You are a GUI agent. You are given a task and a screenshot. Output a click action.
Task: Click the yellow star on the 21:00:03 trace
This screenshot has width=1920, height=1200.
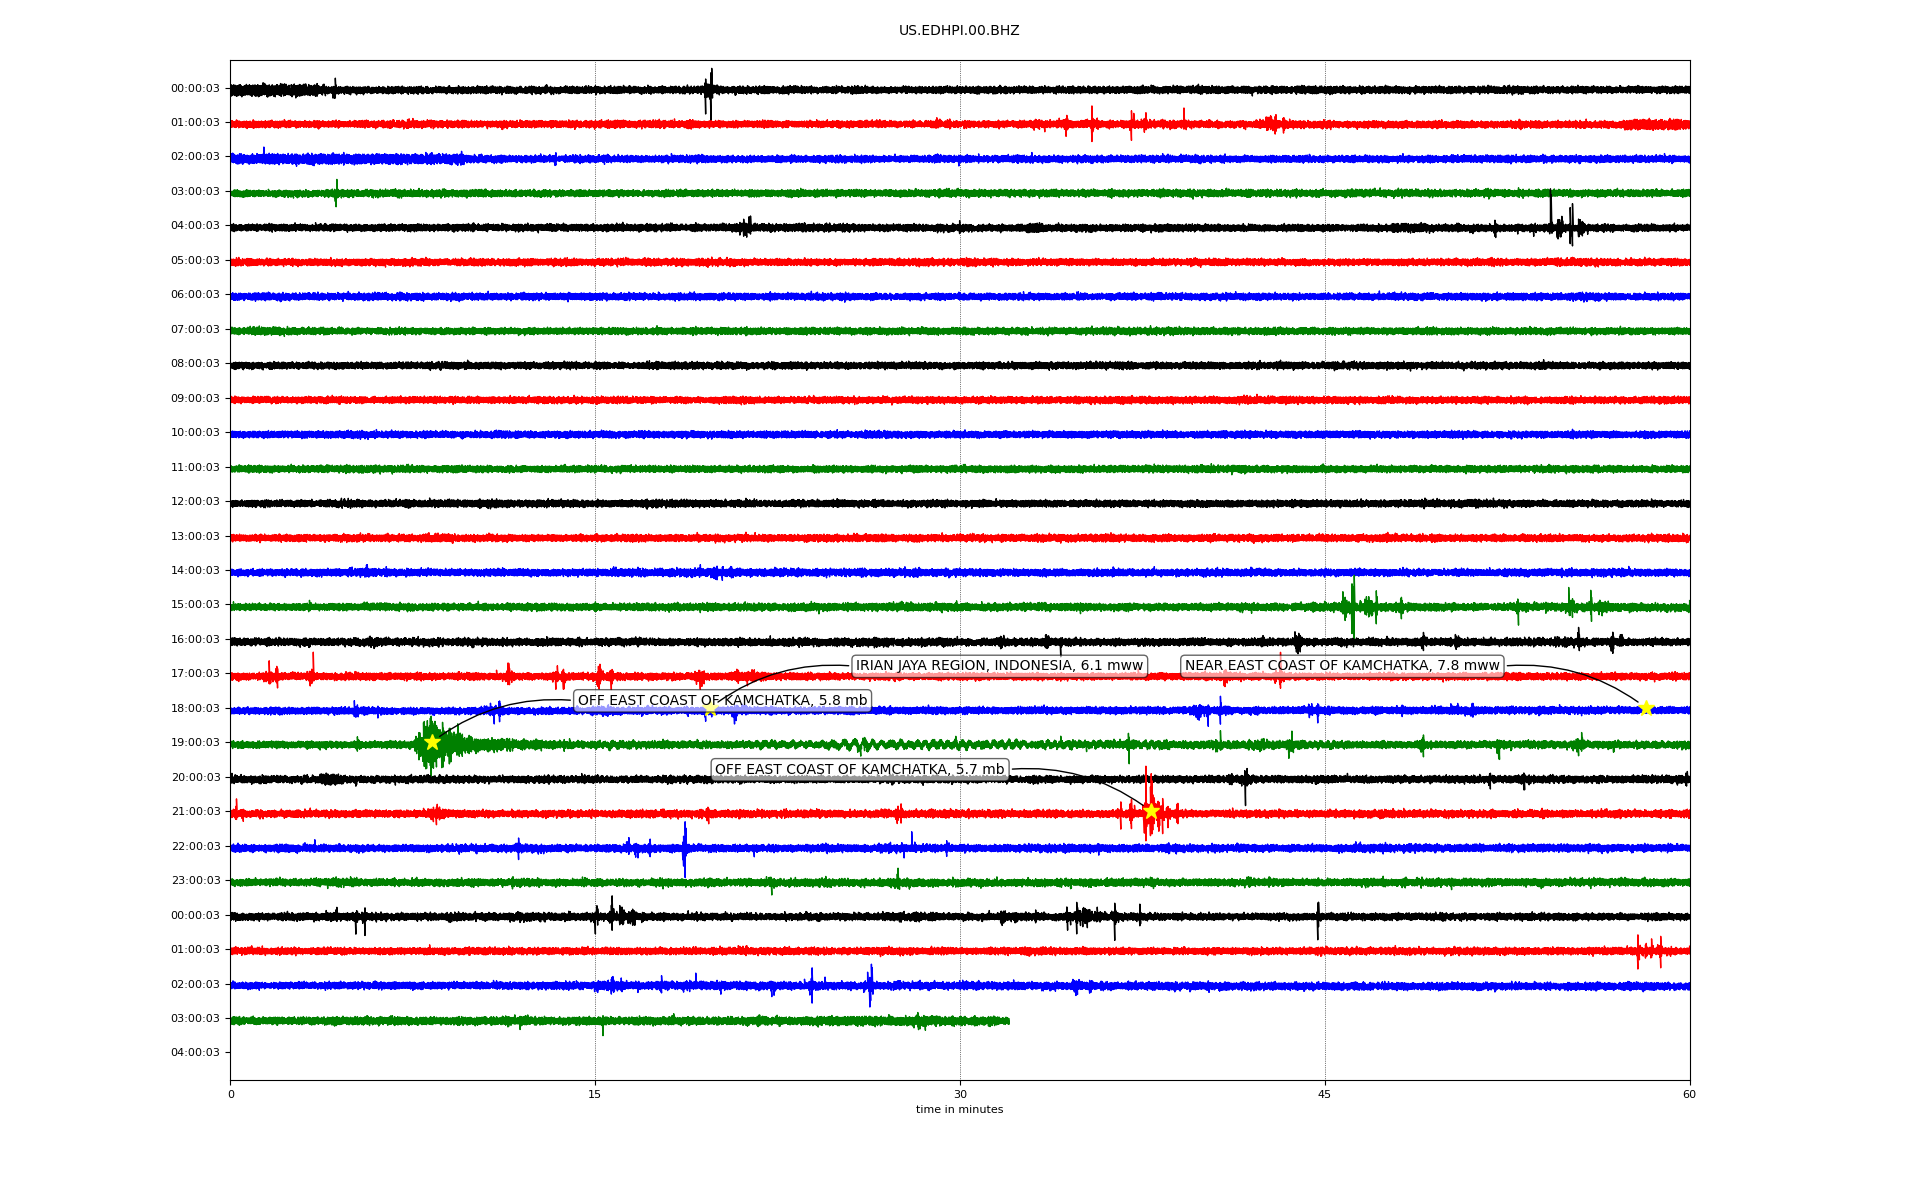(1151, 811)
